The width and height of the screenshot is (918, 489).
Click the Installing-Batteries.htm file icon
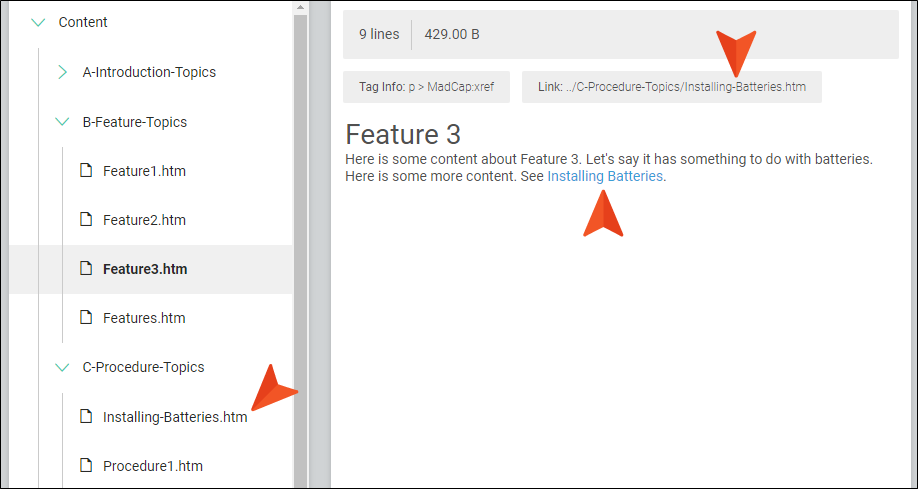[x=86, y=417]
